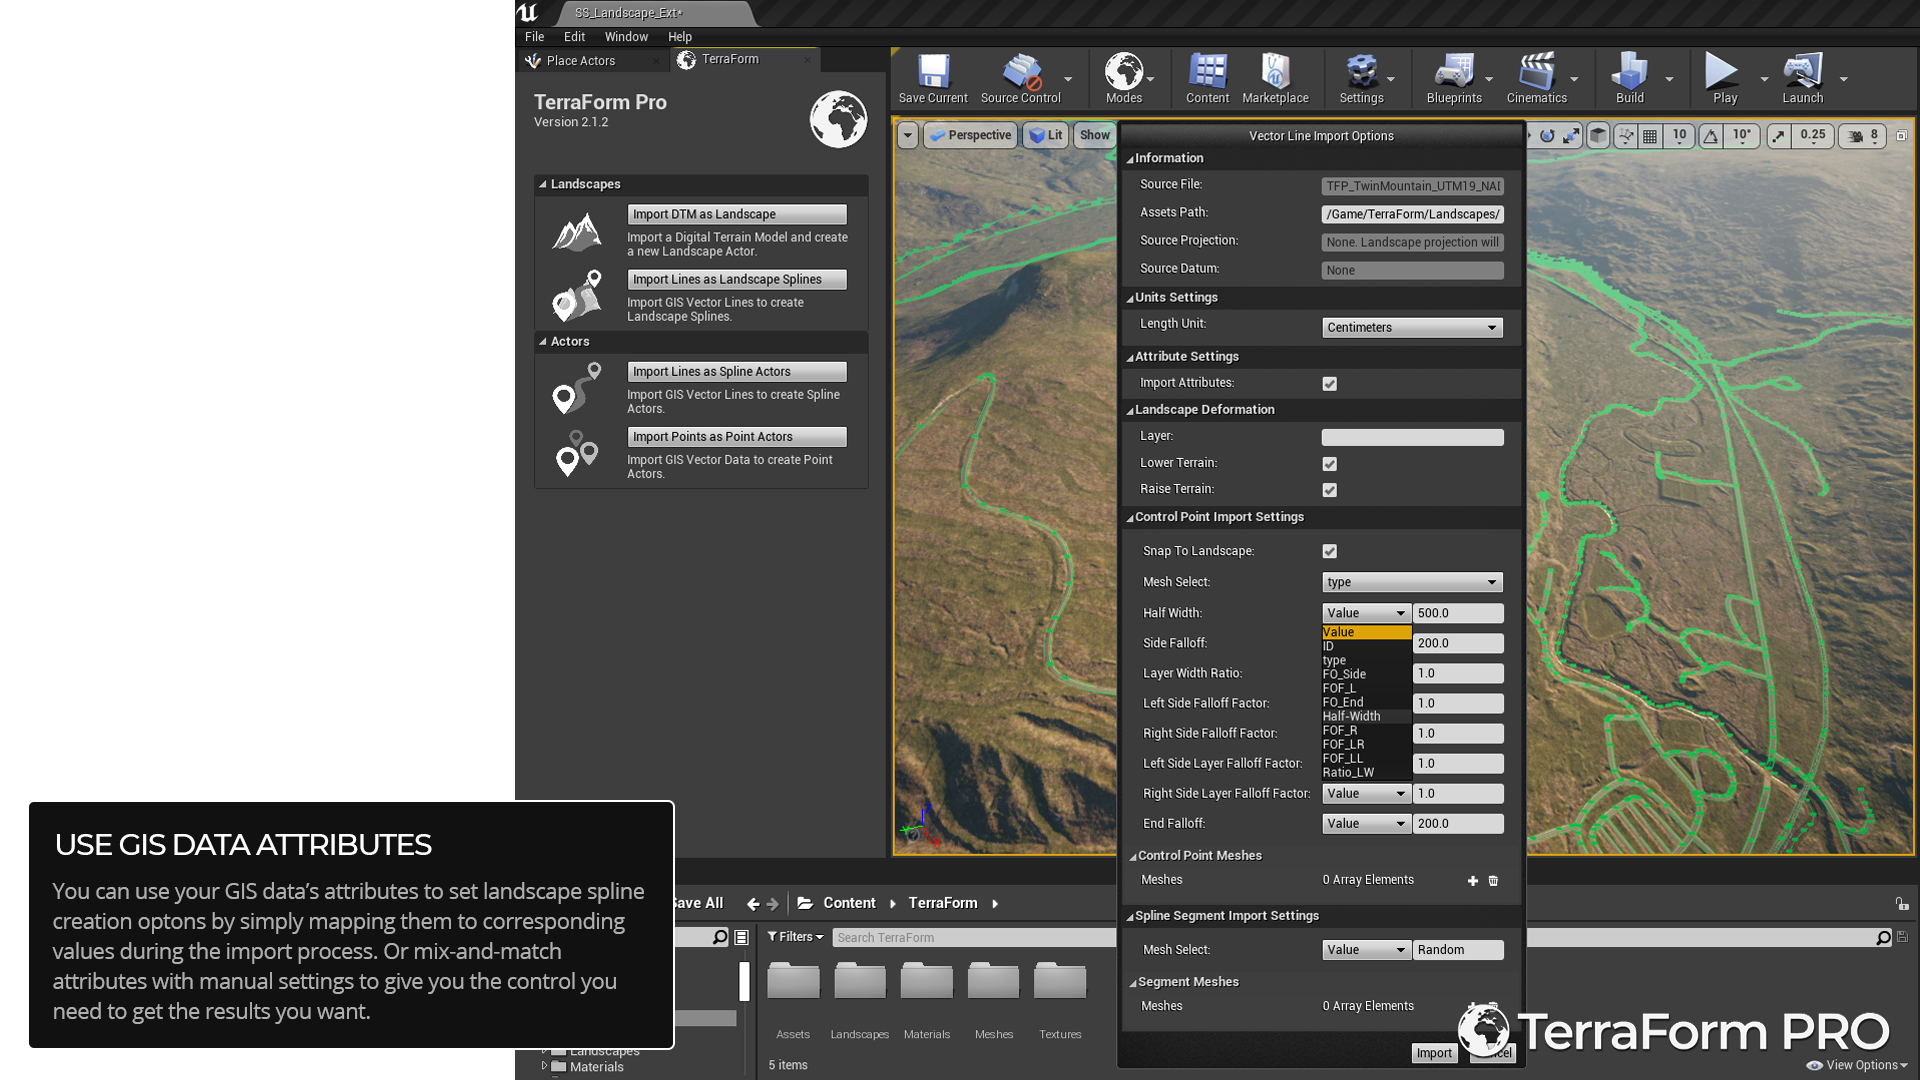
Task: Collapse the Landscapes group in TerraForm panel
Action: 542,184
